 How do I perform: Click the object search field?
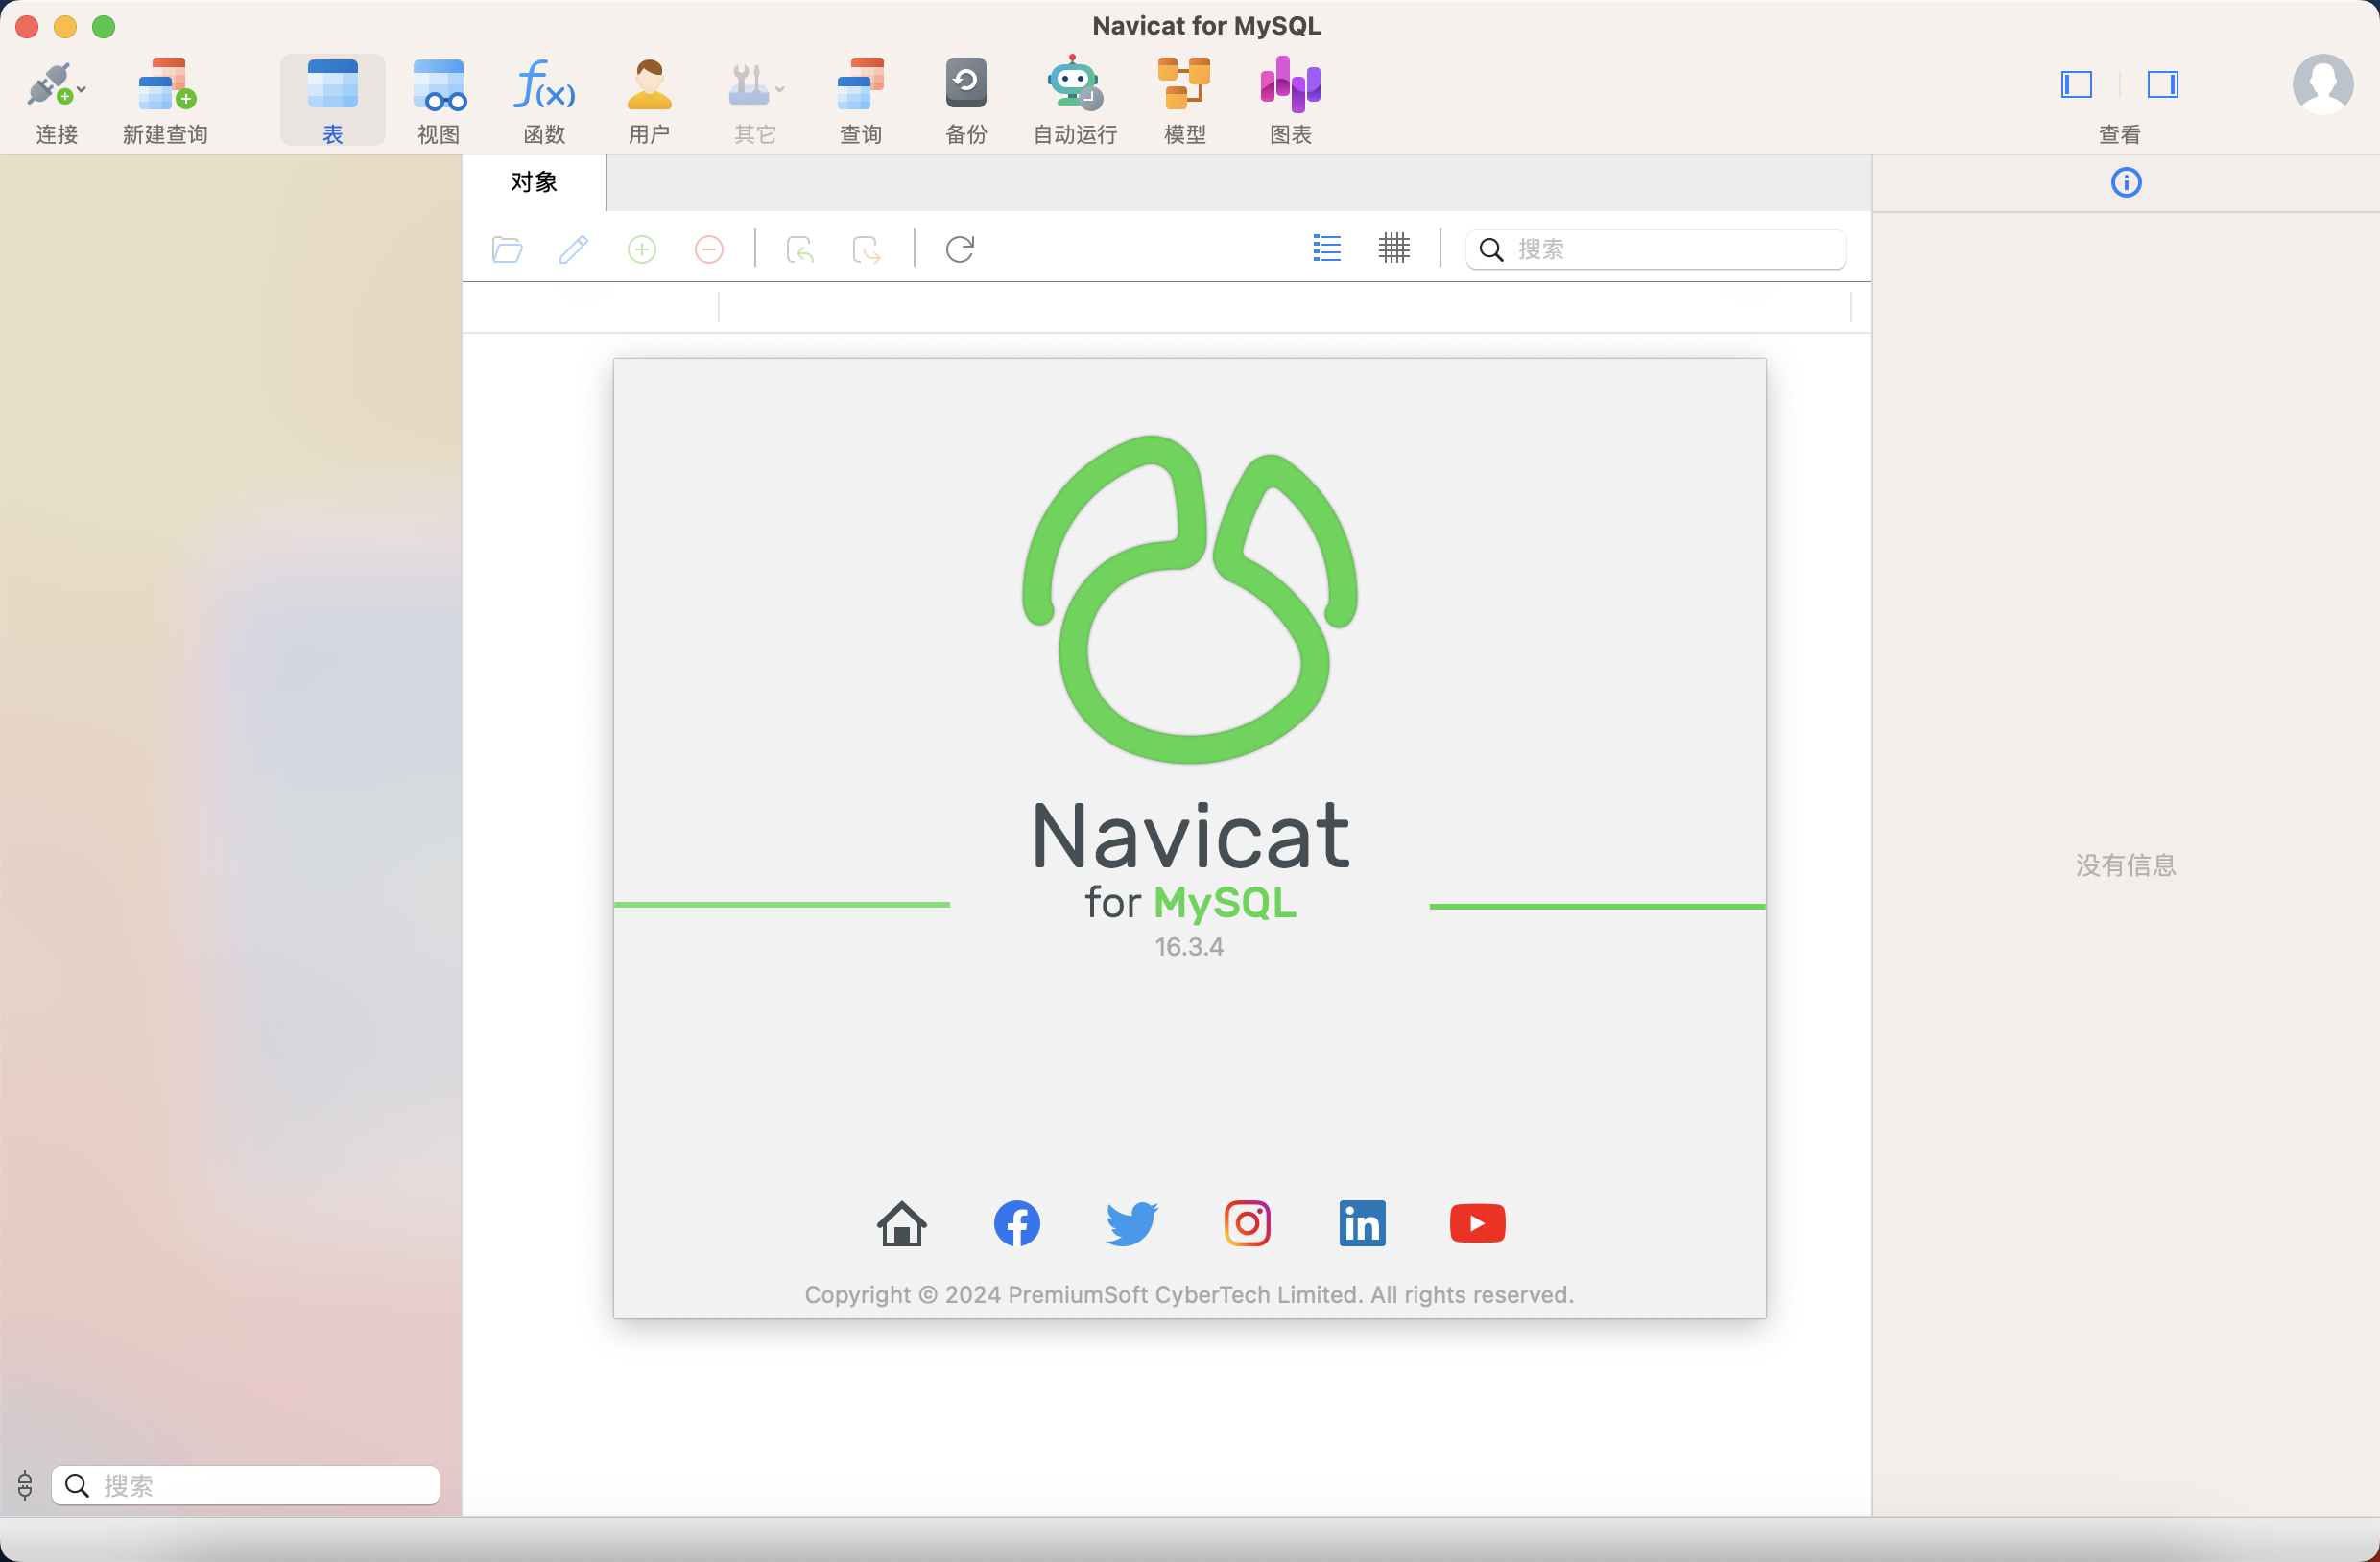point(1656,249)
